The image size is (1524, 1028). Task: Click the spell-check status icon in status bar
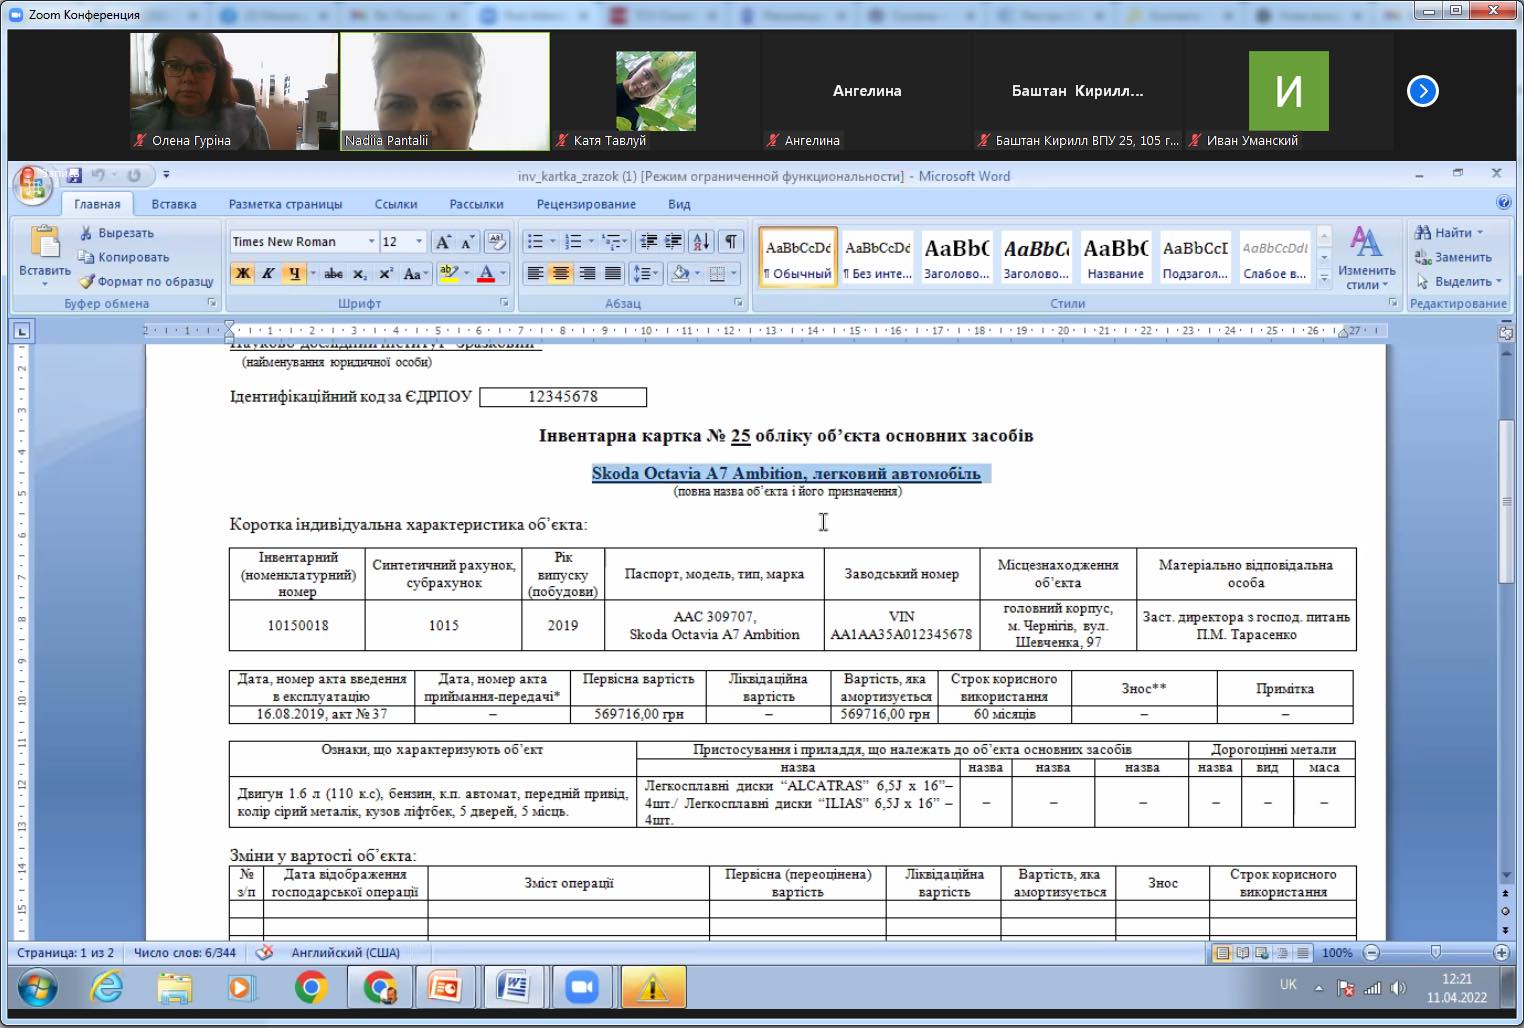click(264, 953)
